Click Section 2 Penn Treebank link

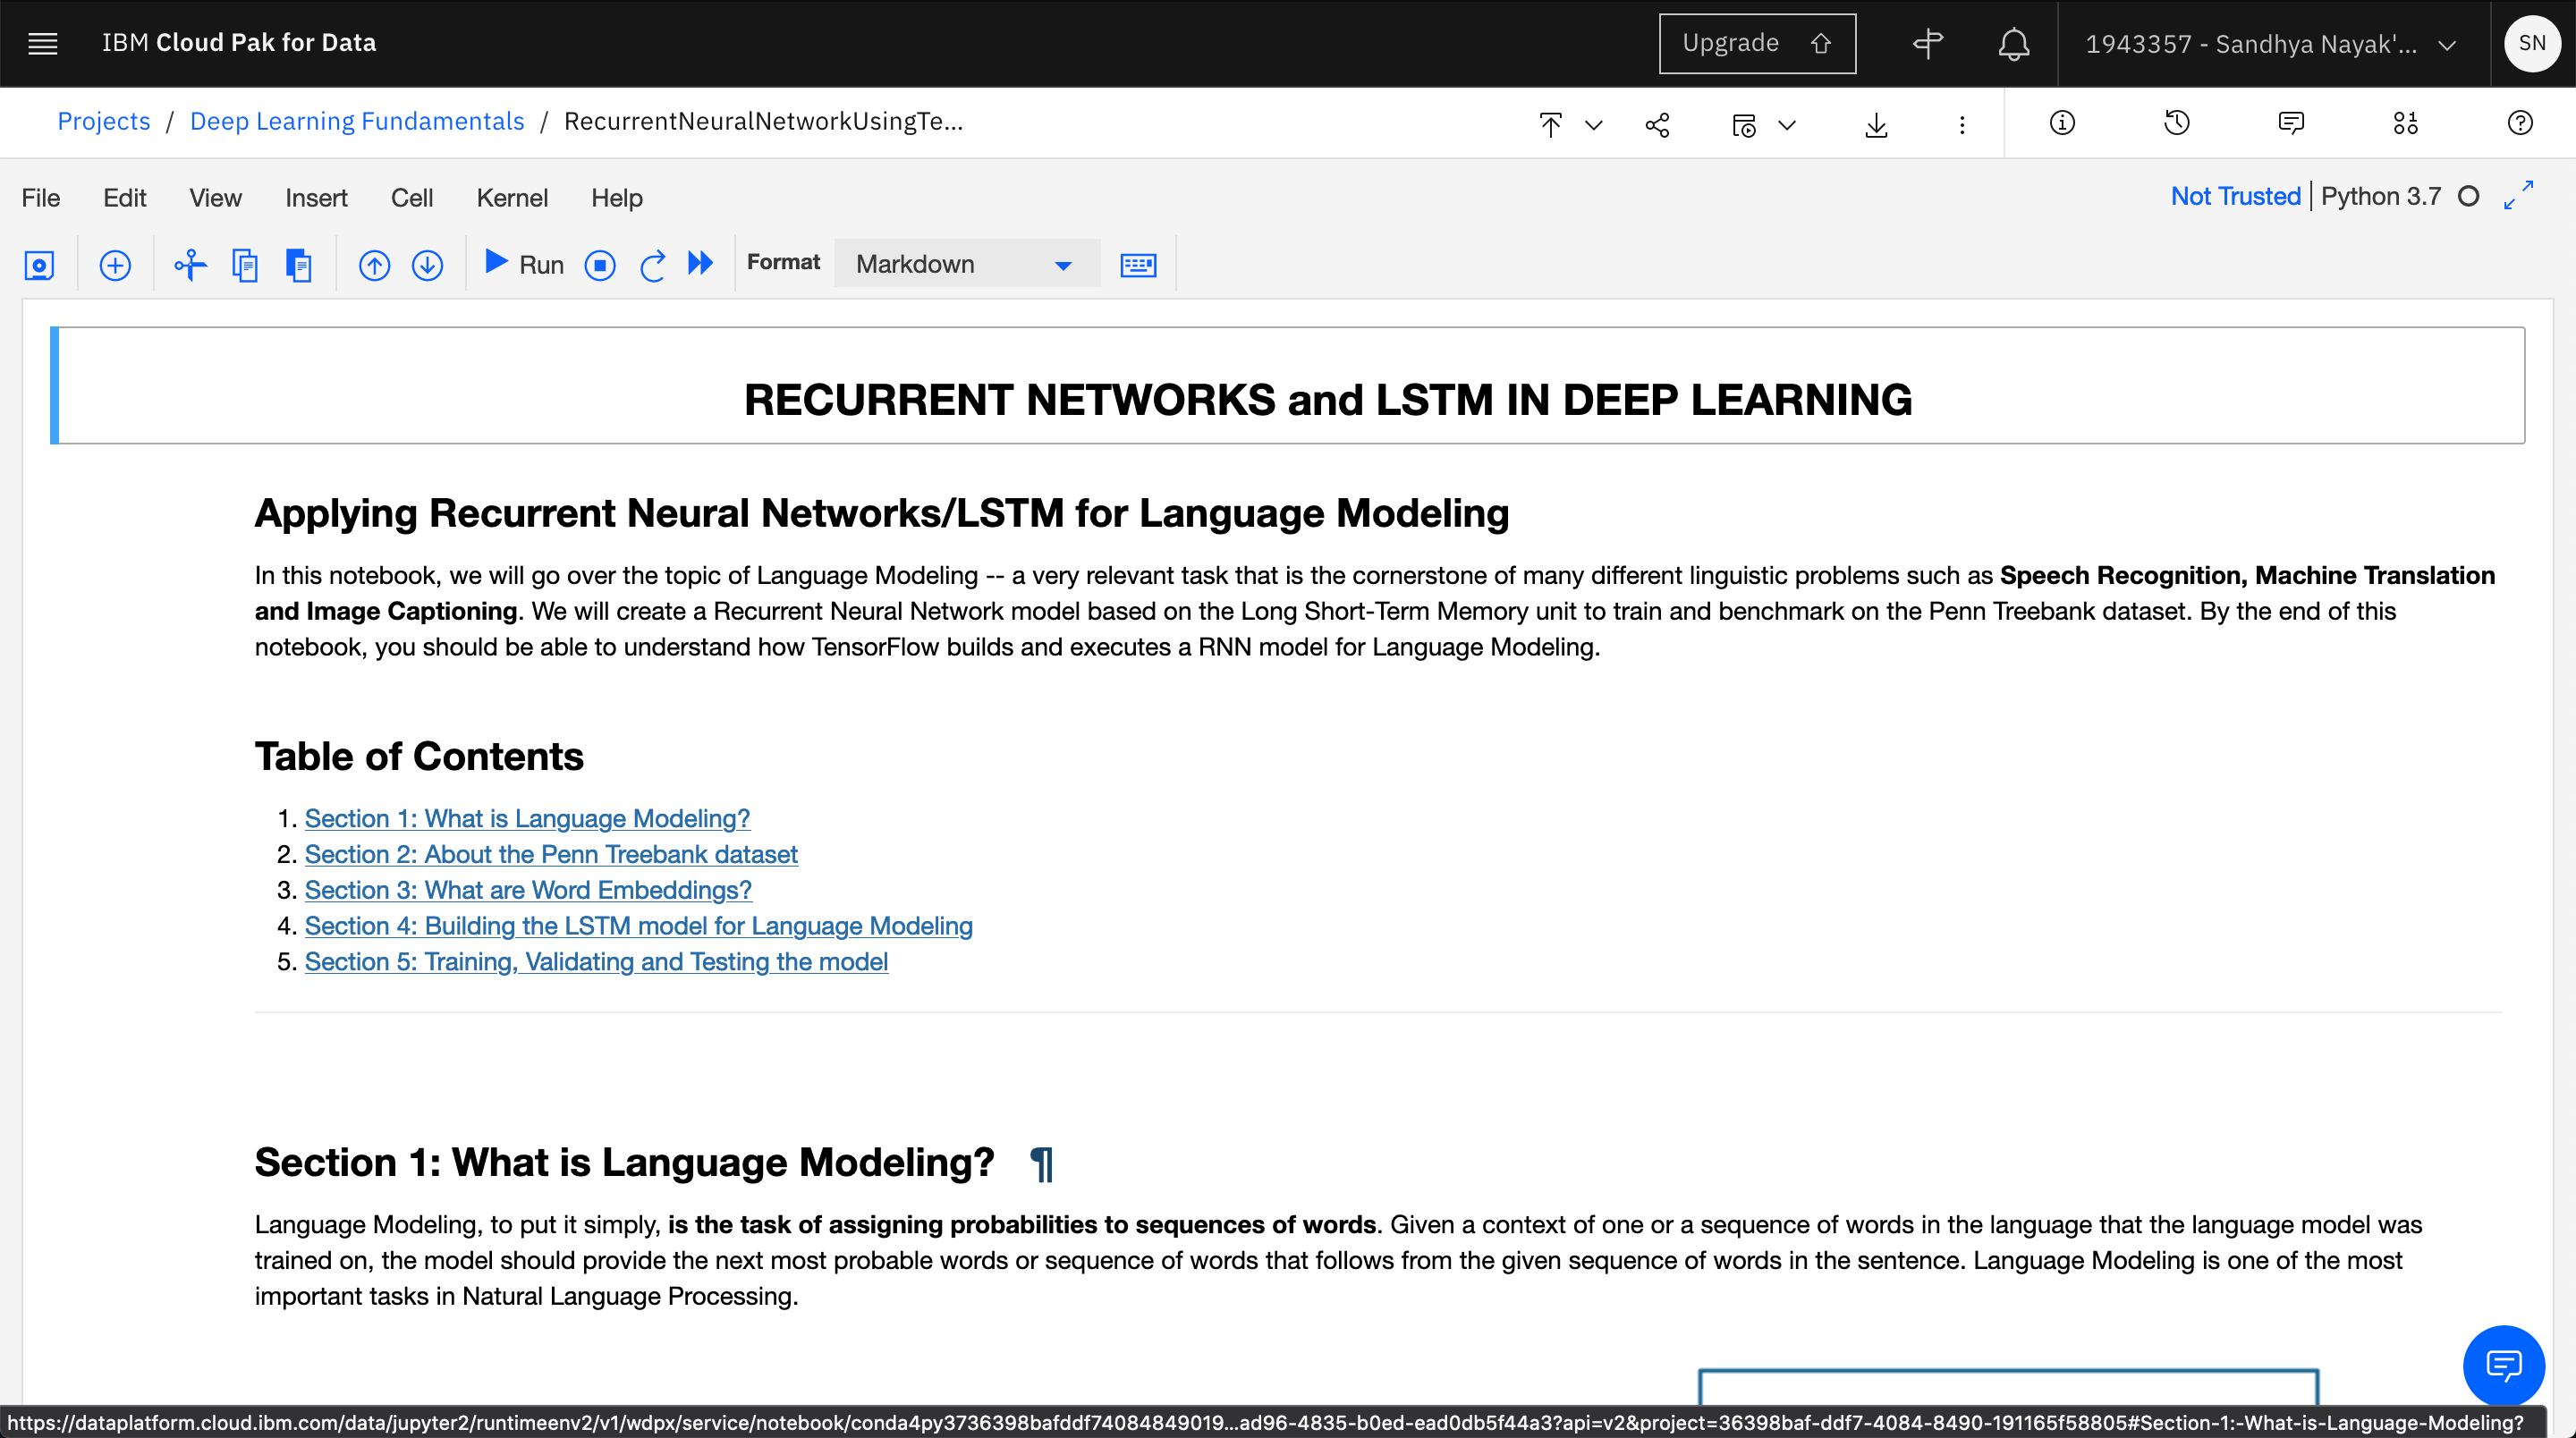pyautogui.click(x=550, y=854)
